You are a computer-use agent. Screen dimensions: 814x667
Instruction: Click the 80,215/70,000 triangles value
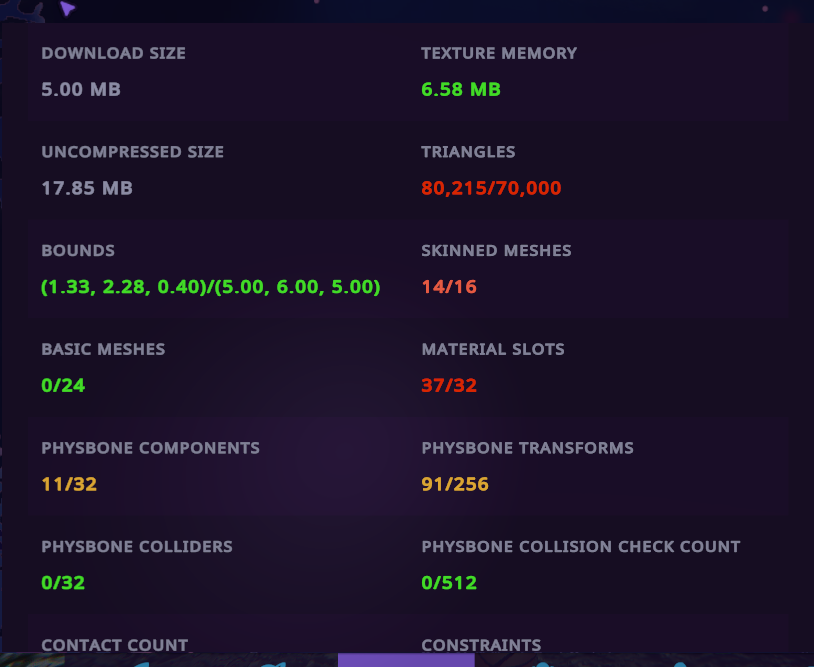491,188
